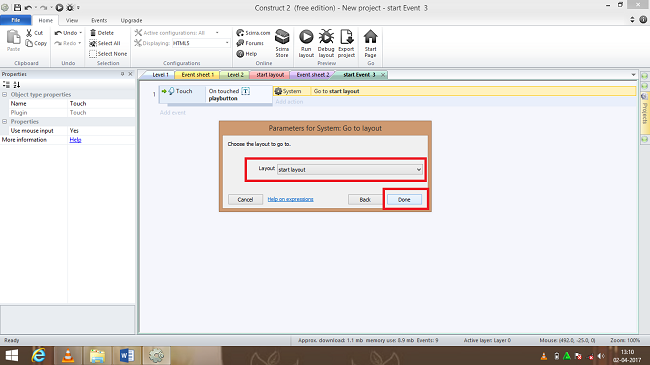Click the Go to start layout action
Screen dimensions: 650x365
336,91
